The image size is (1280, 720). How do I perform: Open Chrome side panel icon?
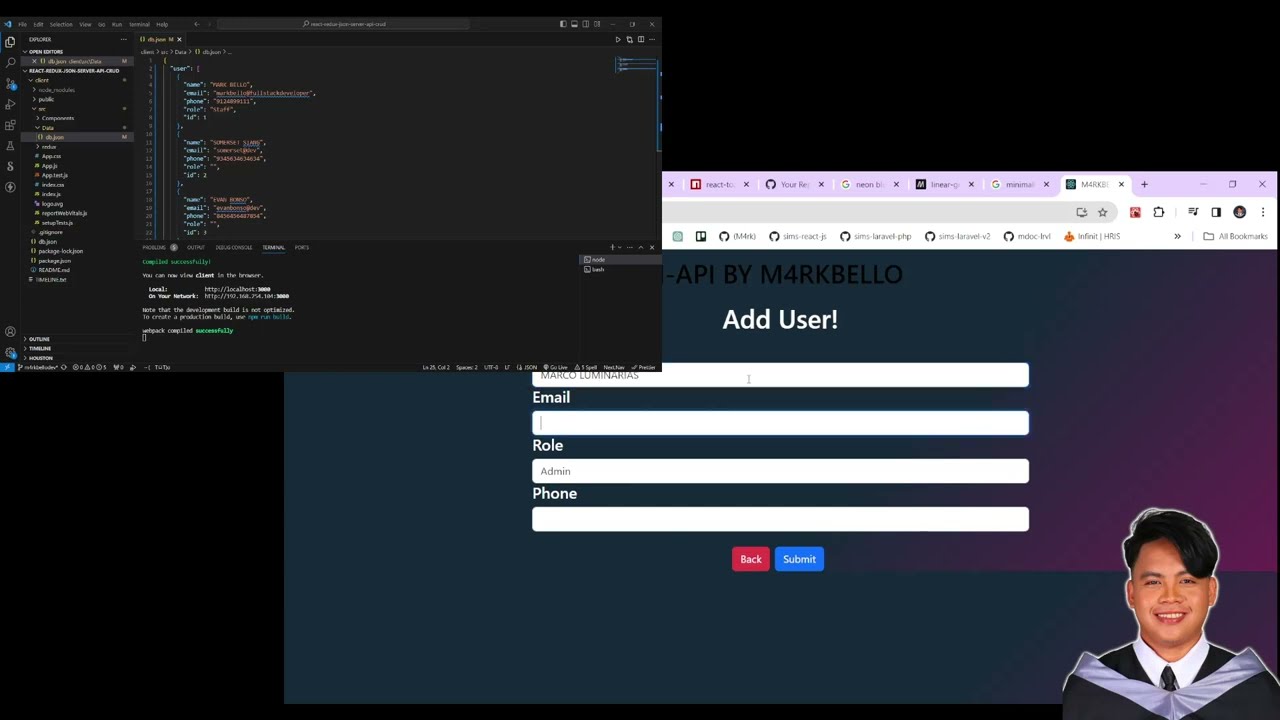1216,212
